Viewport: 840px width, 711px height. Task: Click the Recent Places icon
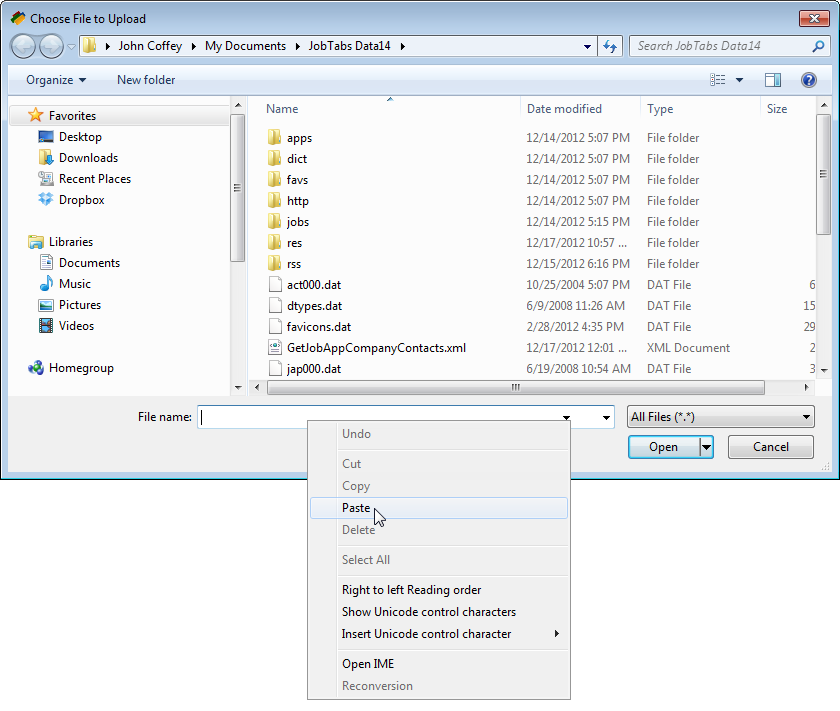click(46, 178)
